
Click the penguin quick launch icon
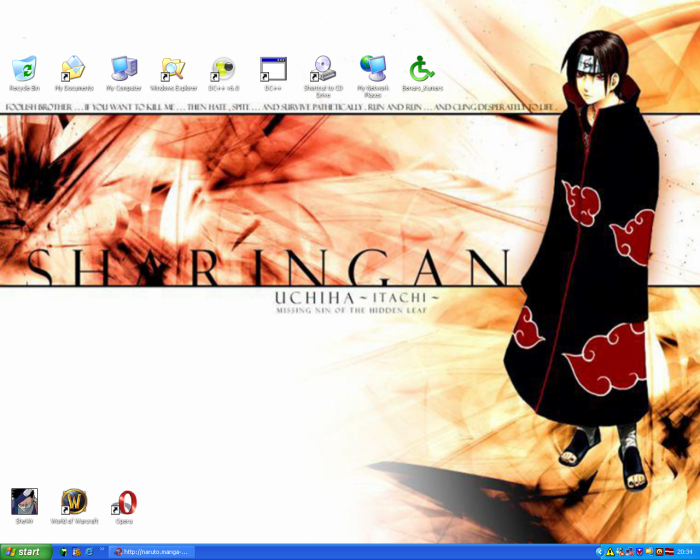pyautogui.click(x=64, y=552)
